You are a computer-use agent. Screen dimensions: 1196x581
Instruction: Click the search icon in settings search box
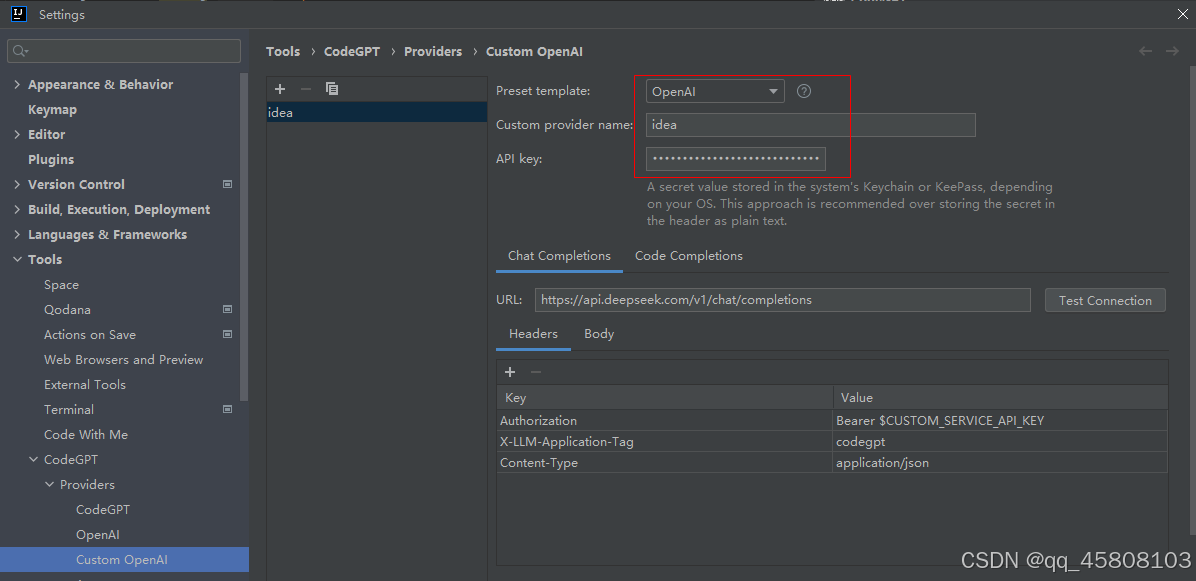point(21,51)
